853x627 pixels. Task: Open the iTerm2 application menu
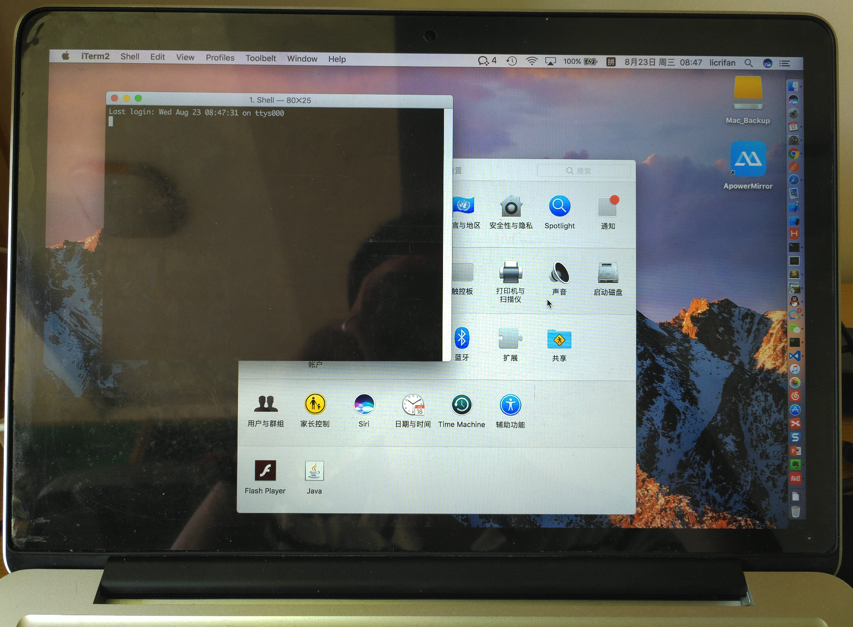[95, 56]
